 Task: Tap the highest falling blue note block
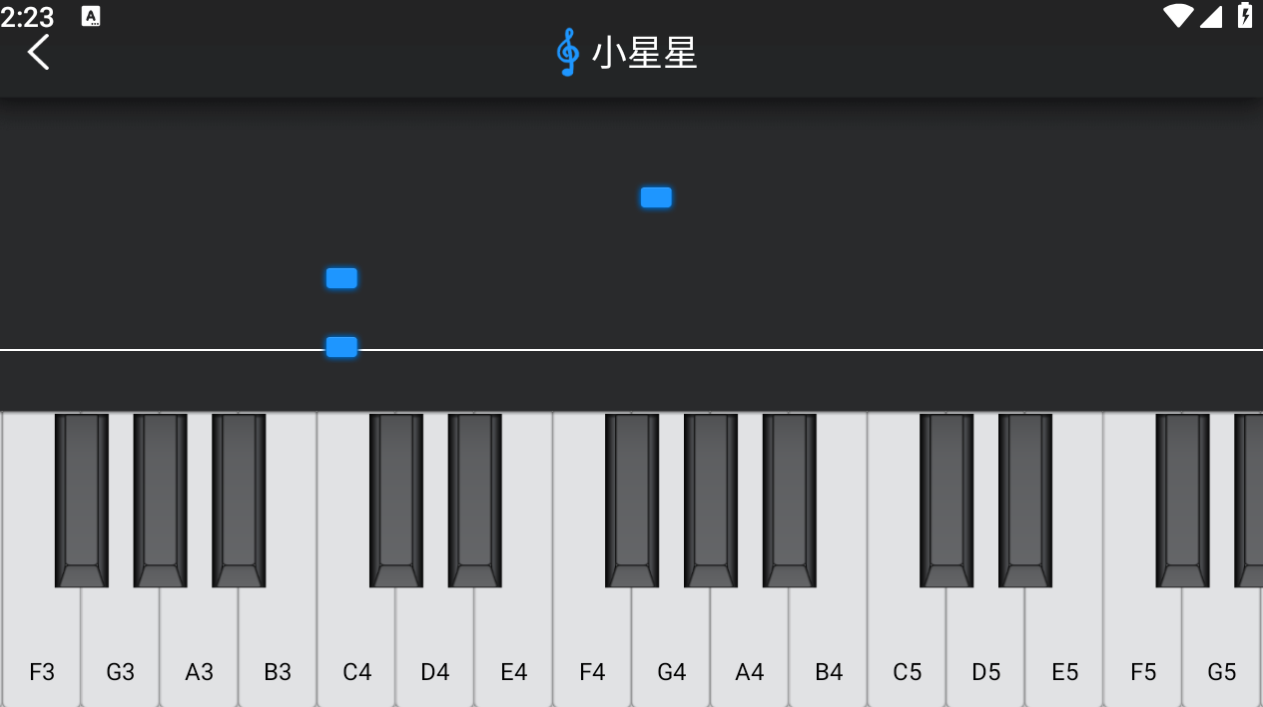656,197
